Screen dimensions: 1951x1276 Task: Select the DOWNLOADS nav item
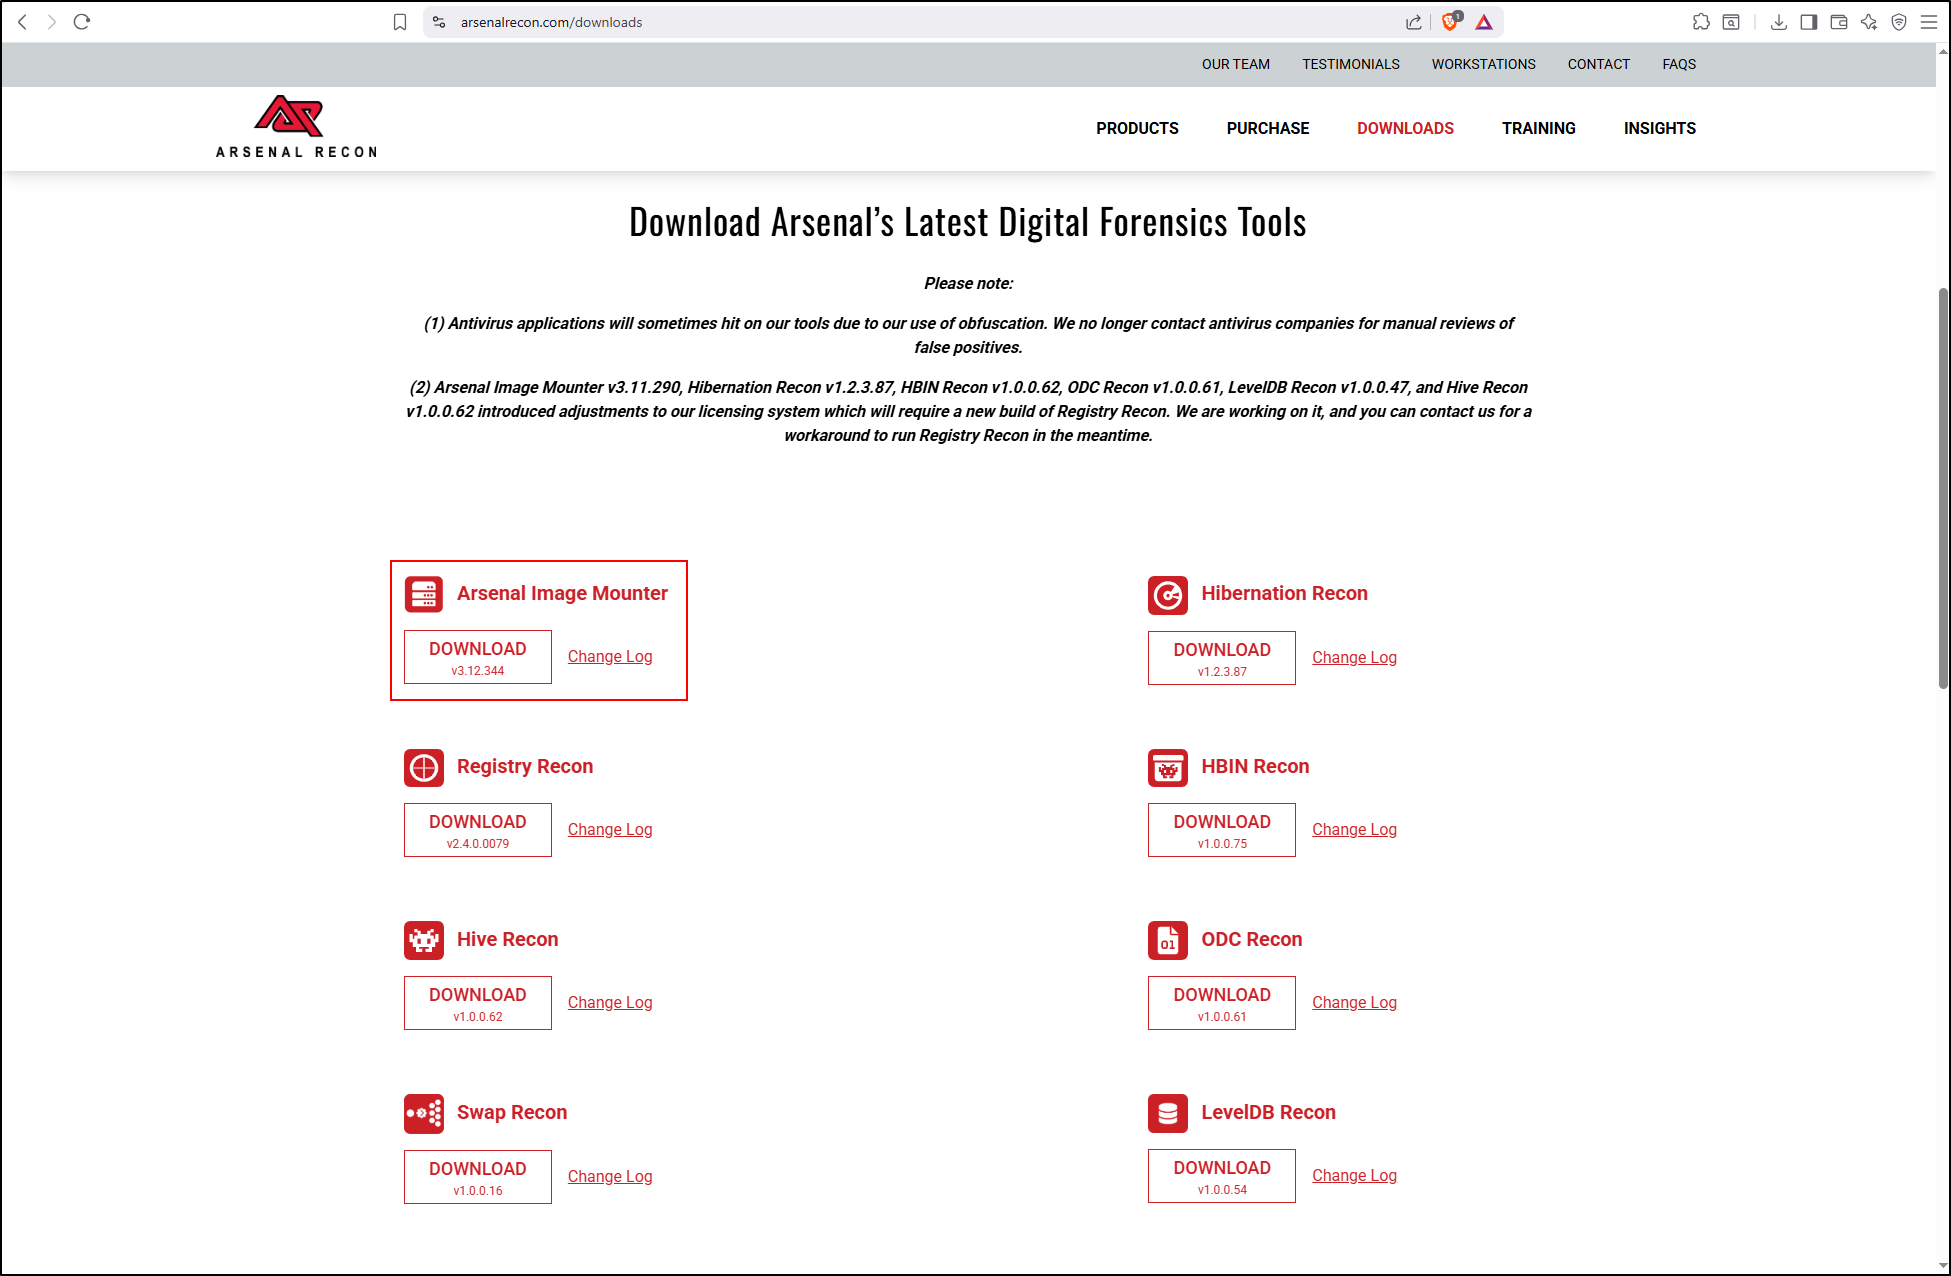[1405, 128]
